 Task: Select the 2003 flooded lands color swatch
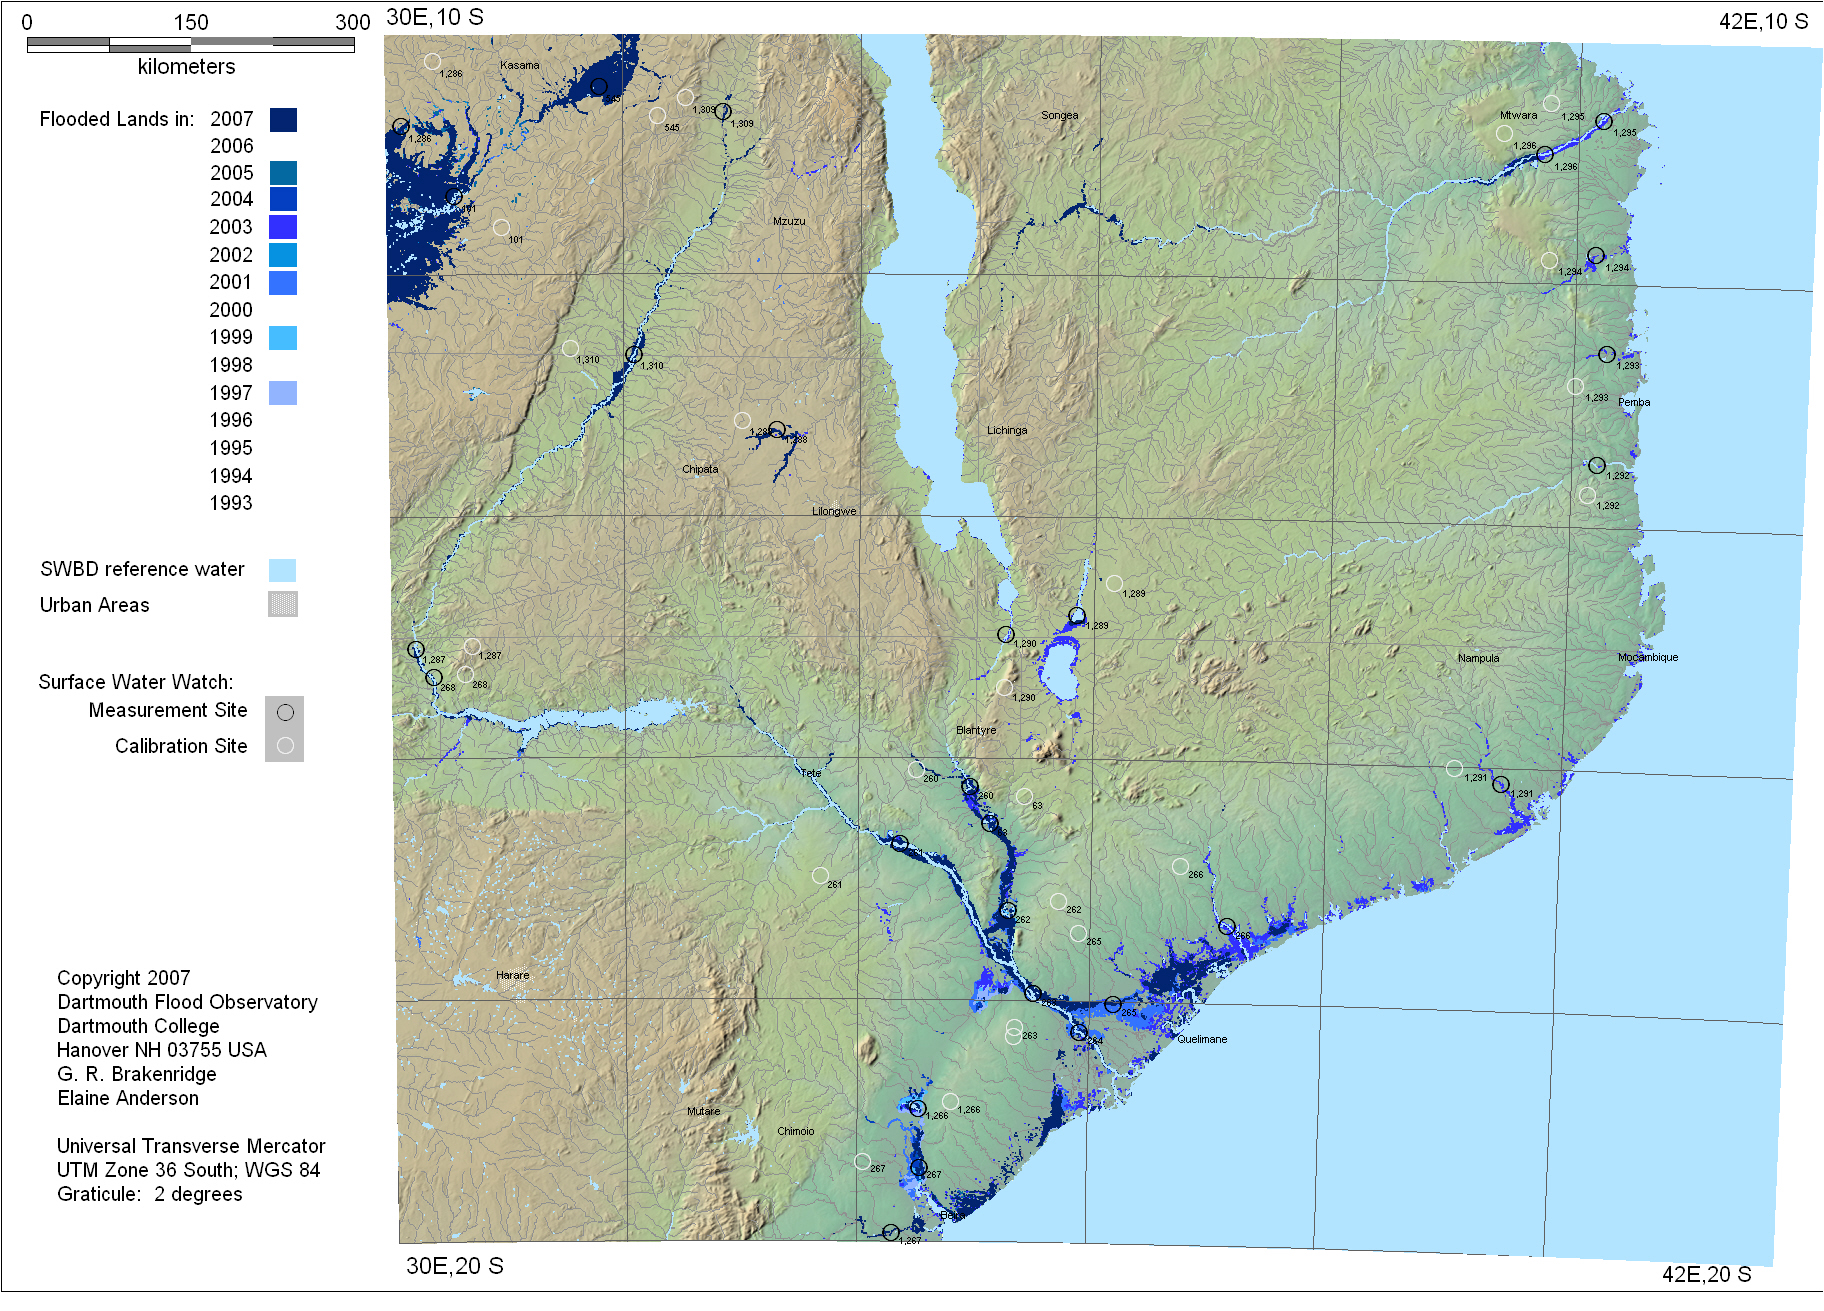(x=283, y=227)
